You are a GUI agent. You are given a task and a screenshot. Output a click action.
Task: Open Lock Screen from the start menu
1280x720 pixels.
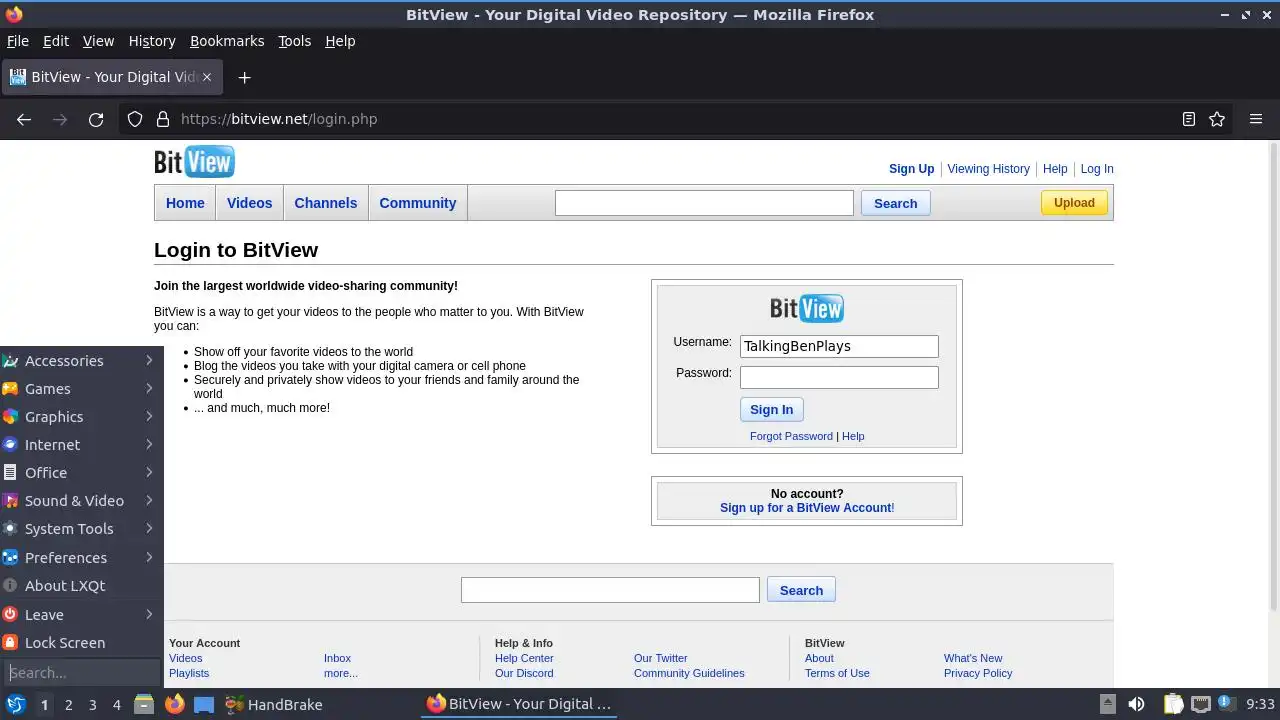(81, 643)
